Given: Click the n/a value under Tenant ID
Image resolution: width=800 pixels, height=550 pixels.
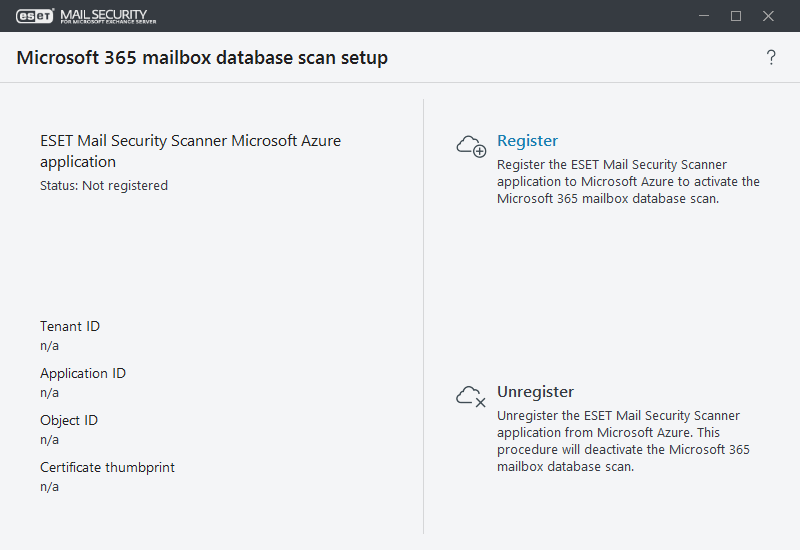Looking at the screenshot, I should (x=49, y=345).
